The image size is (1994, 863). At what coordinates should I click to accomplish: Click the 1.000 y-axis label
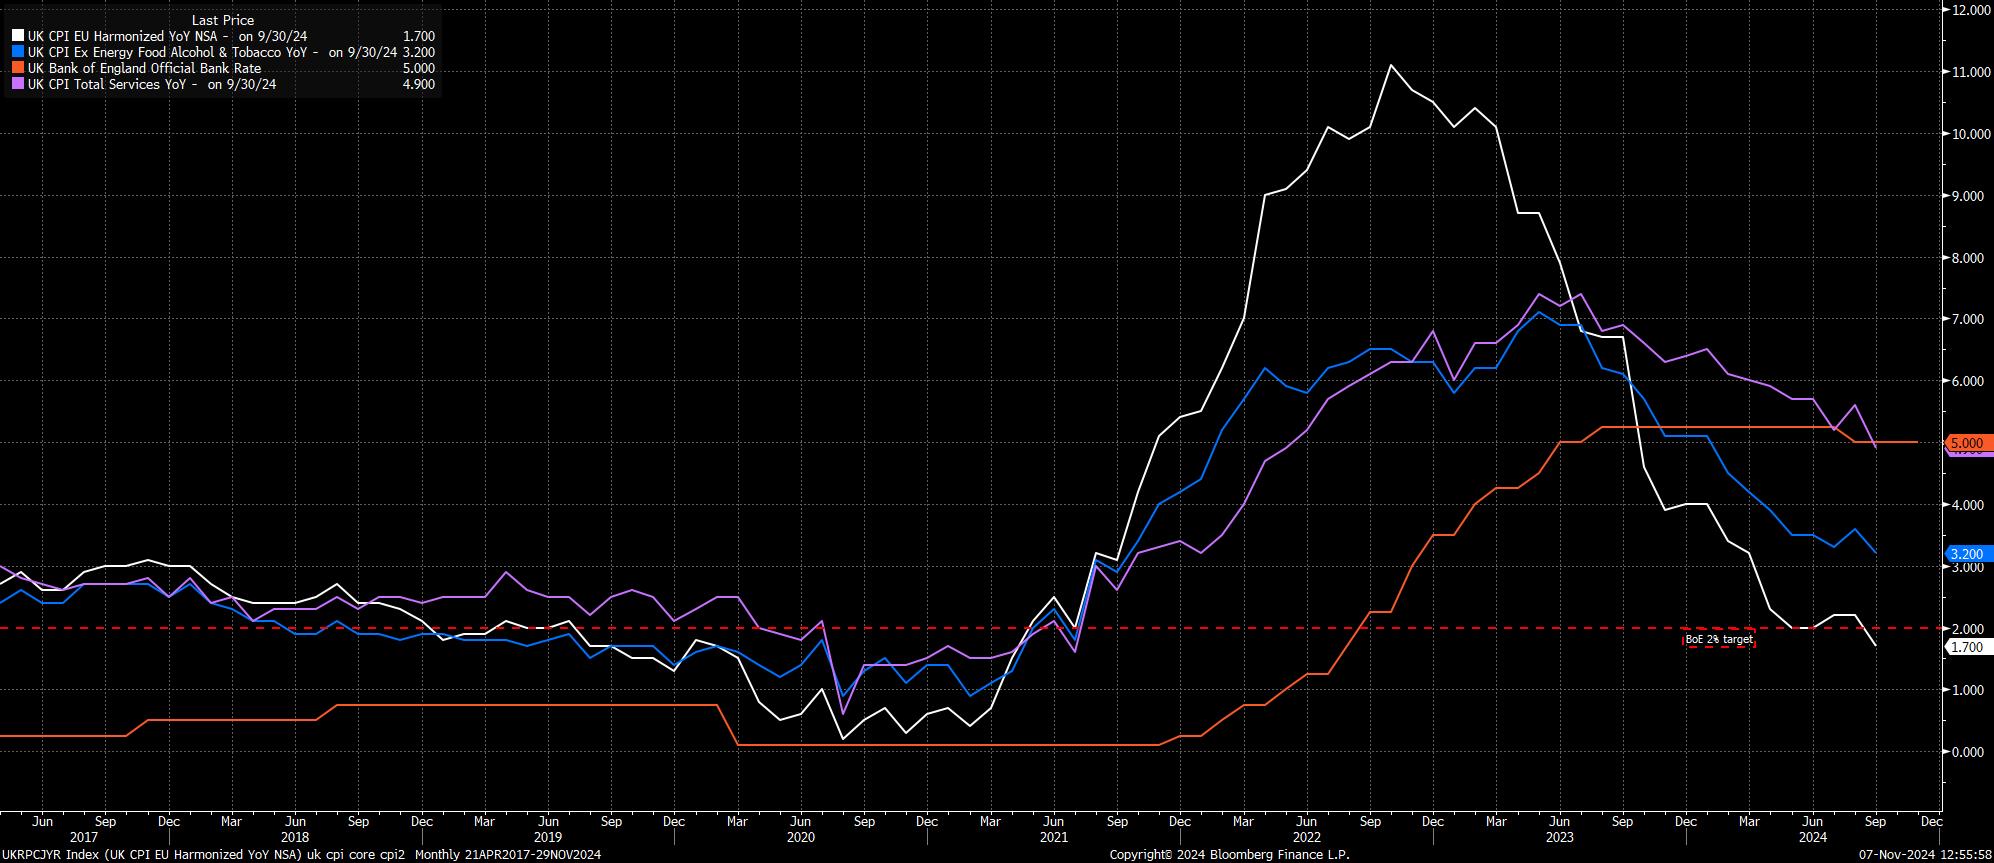point(1969,690)
